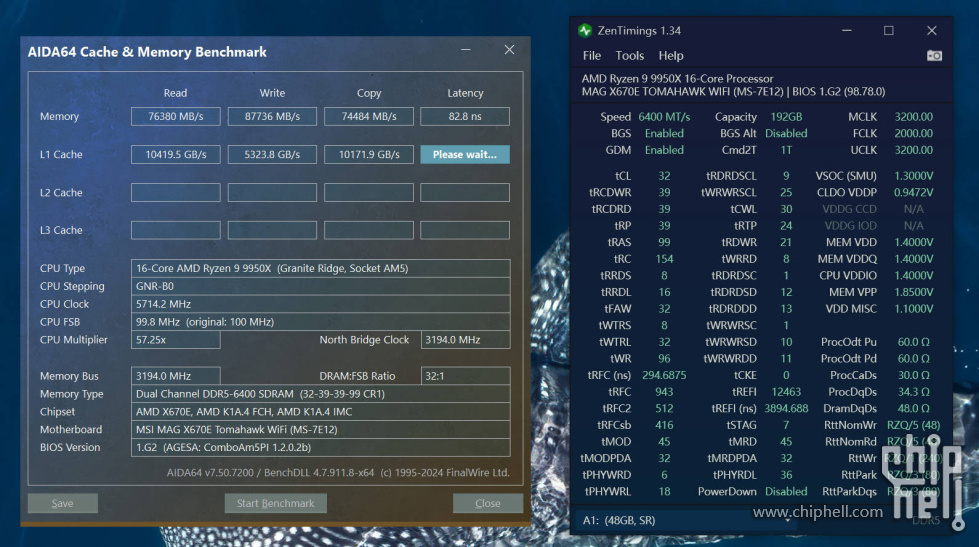Image resolution: width=979 pixels, height=547 pixels.
Task: Click the Speed 6400 MT/s value
Action: pyautogui.click(x=664, y=117)
